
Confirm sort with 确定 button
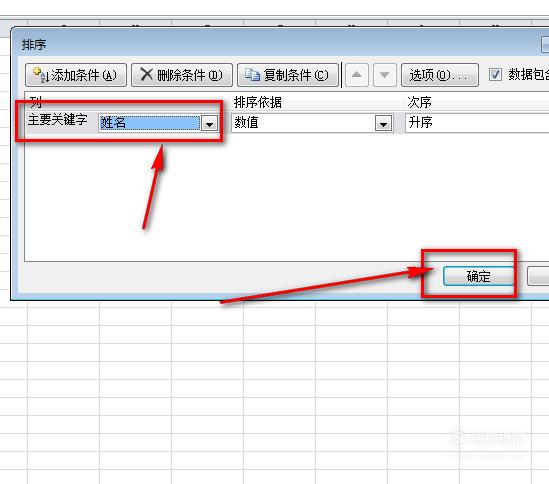tap(478, 276)
